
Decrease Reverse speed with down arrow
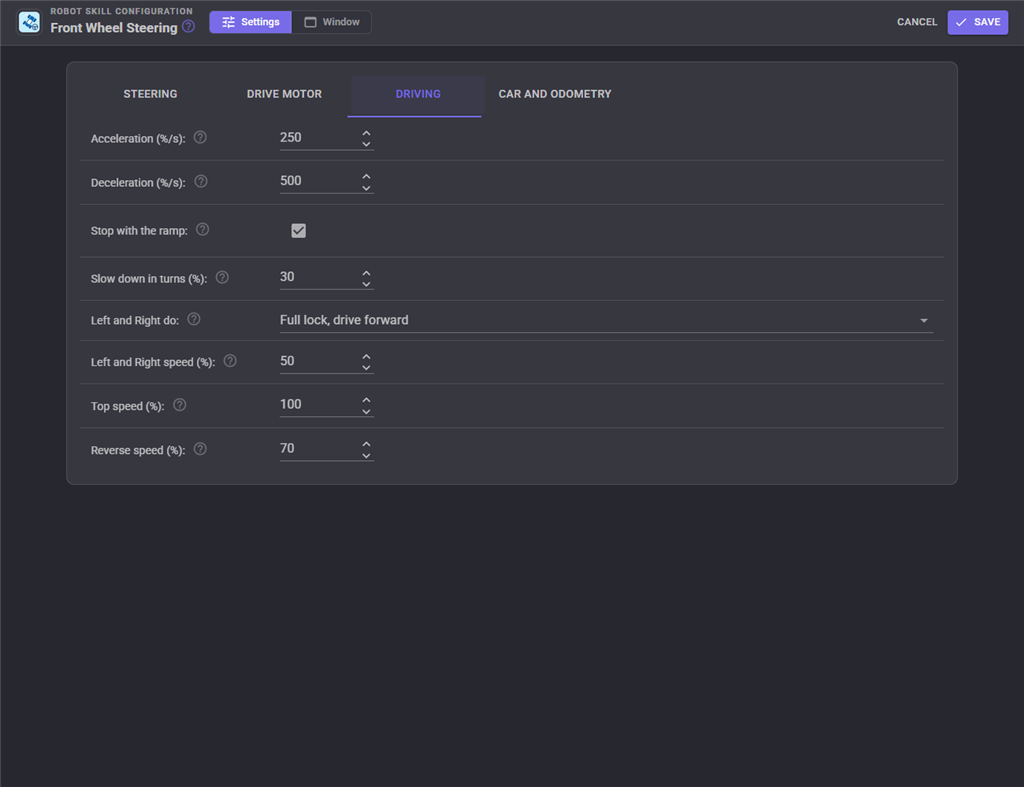(x=366, y=455)
